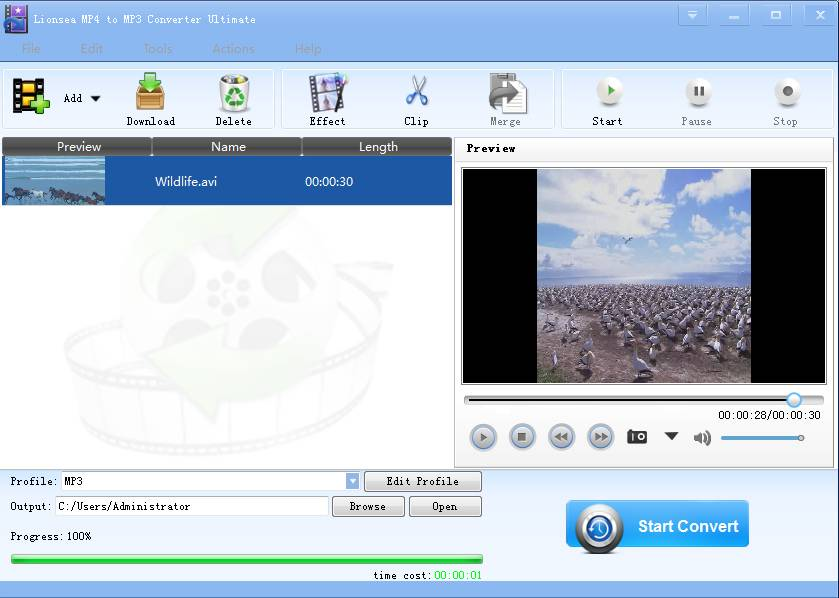
Task: Click the preview video image
Action: click(644, 276)
